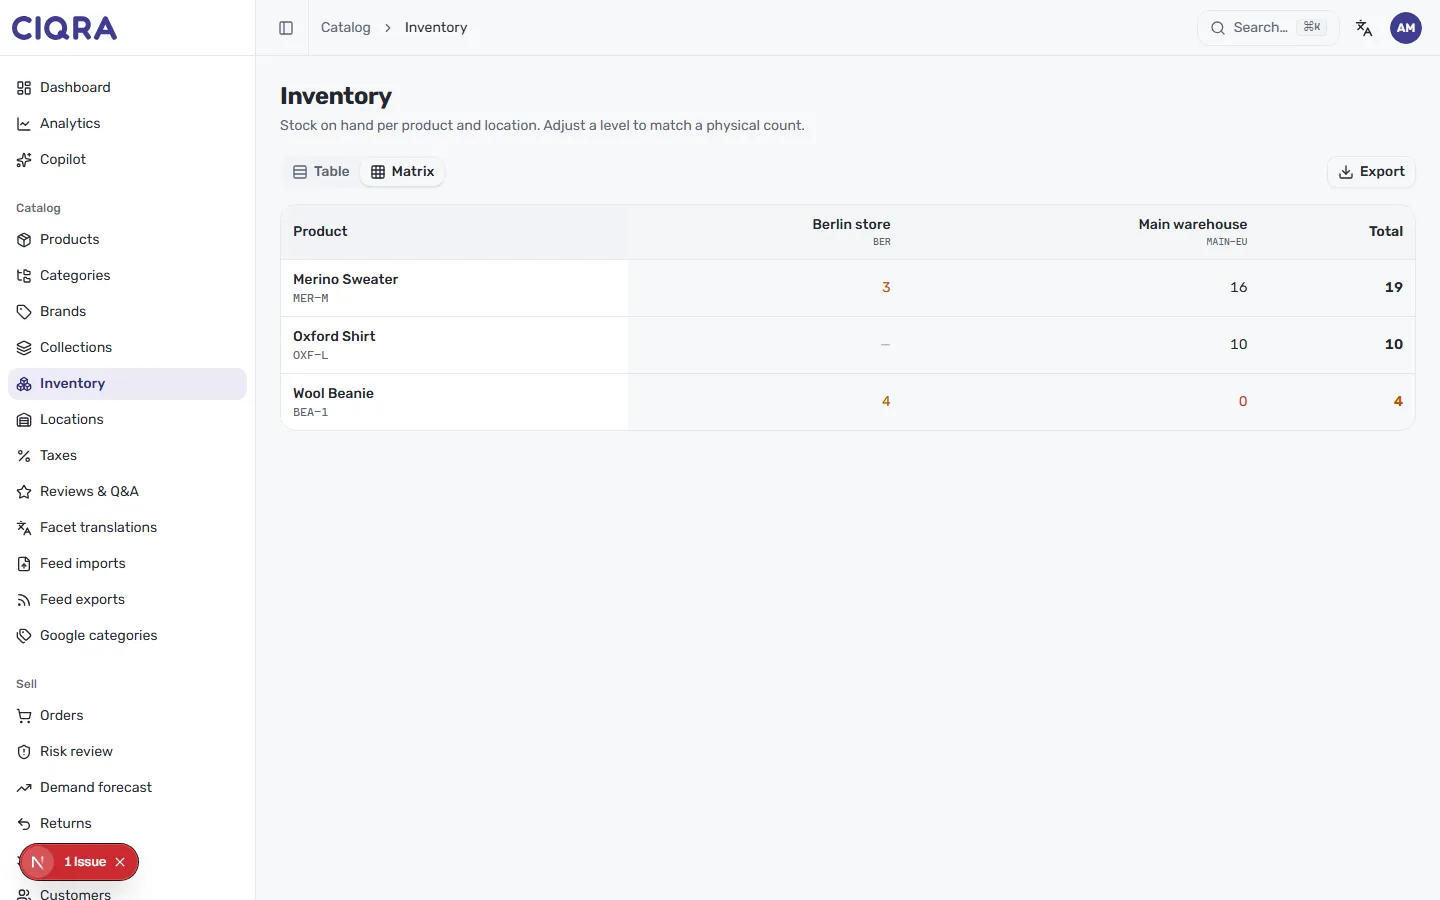This screenshot has height=900, width=1440.
Task: Open Analytics page
Action: tap(127, 124)
